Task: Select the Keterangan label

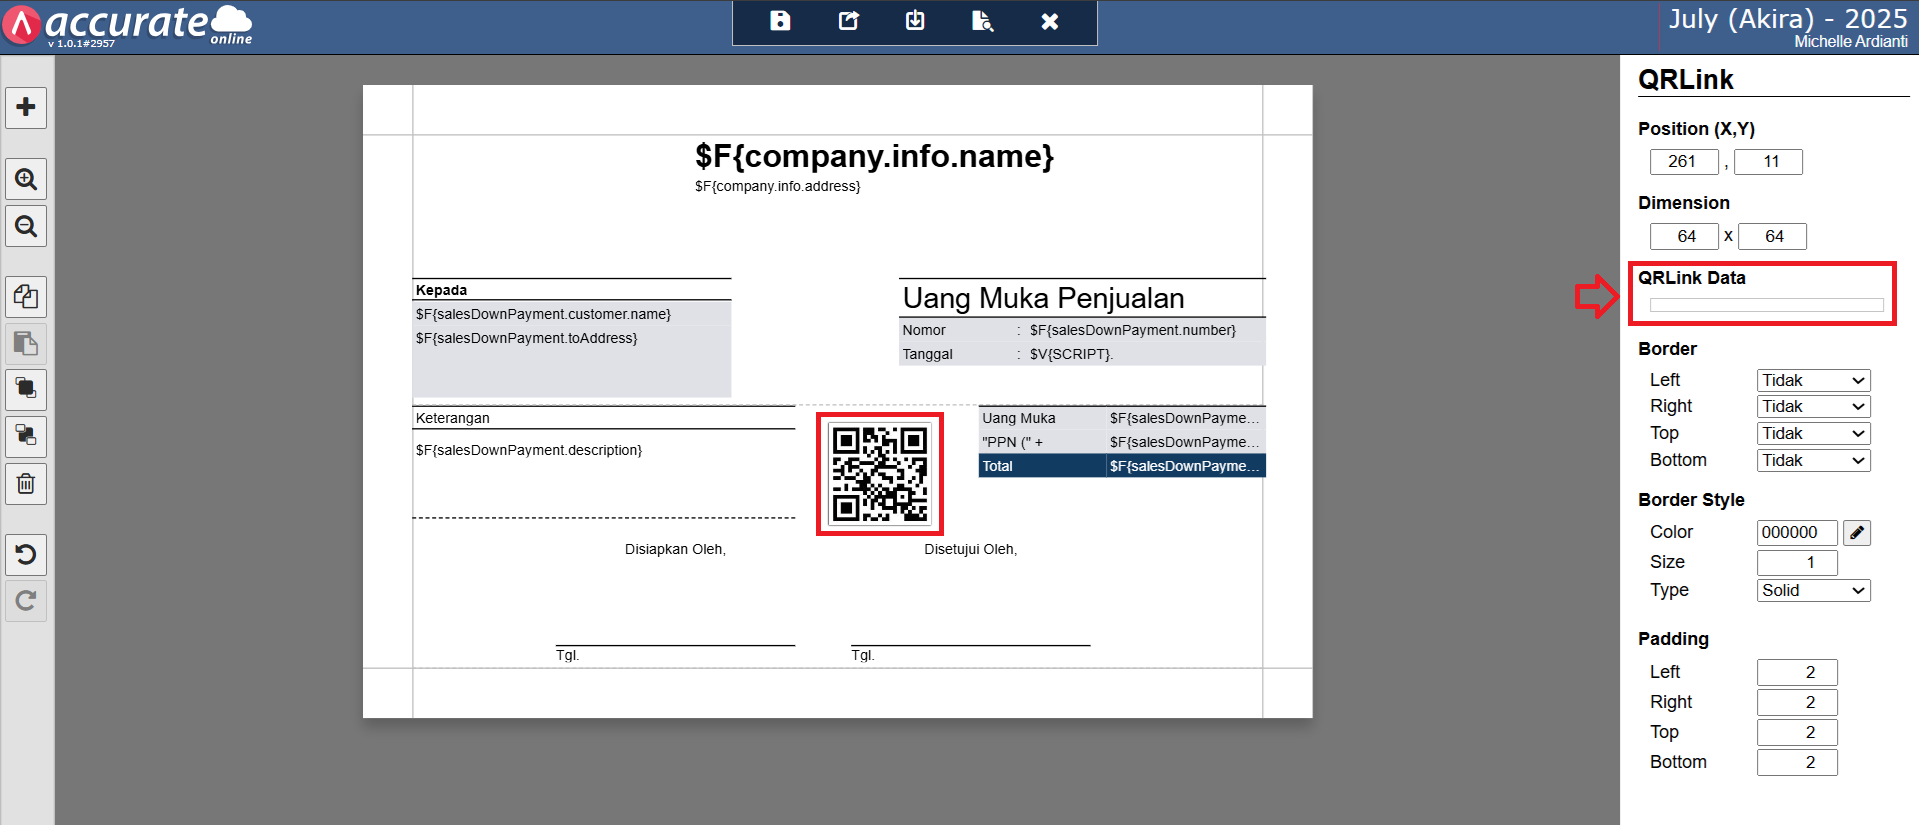Action: [x=452, y=418]
